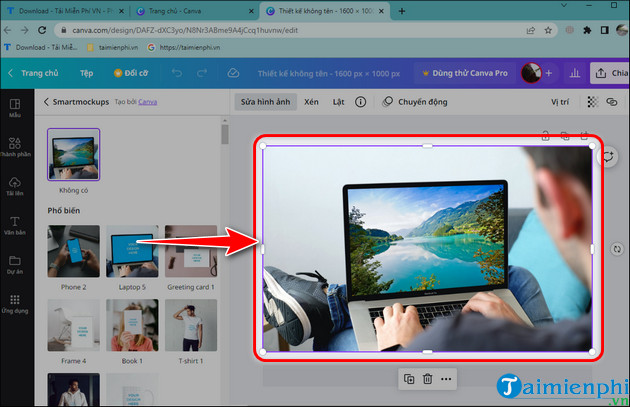Select the Lật flip option
Image resolution: width=630 pixels, height=407 pixels.
click(338, 102)
